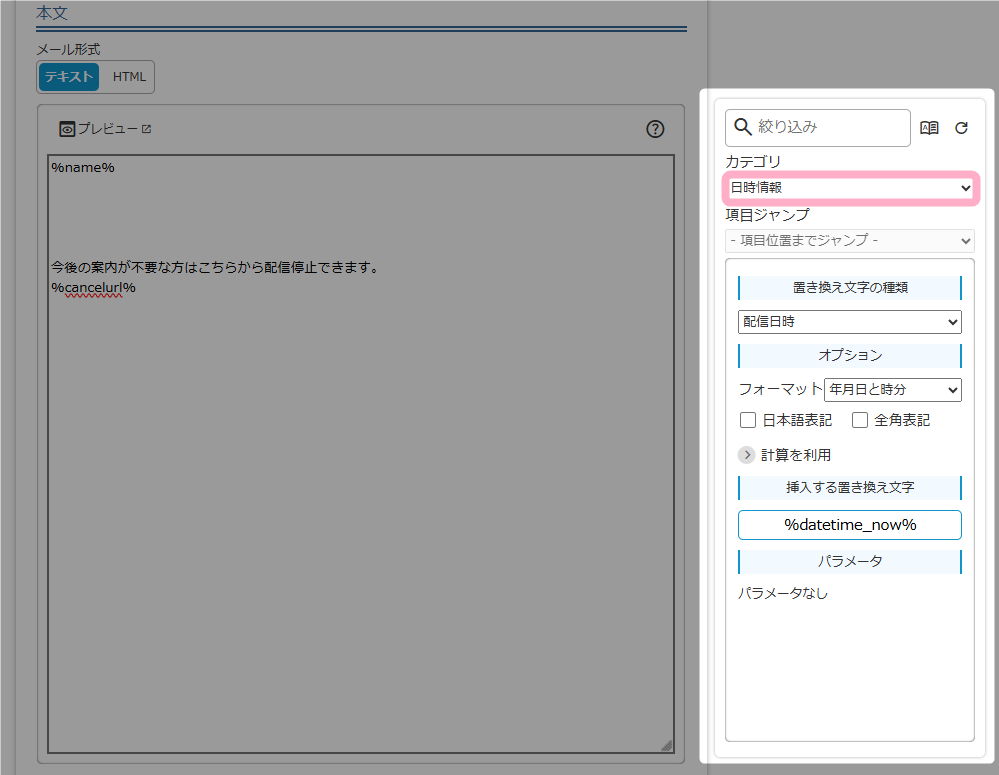Enable the 日本語表記 checkbox
The width and height of the screenshot is (999, 775).
(747, 420)
